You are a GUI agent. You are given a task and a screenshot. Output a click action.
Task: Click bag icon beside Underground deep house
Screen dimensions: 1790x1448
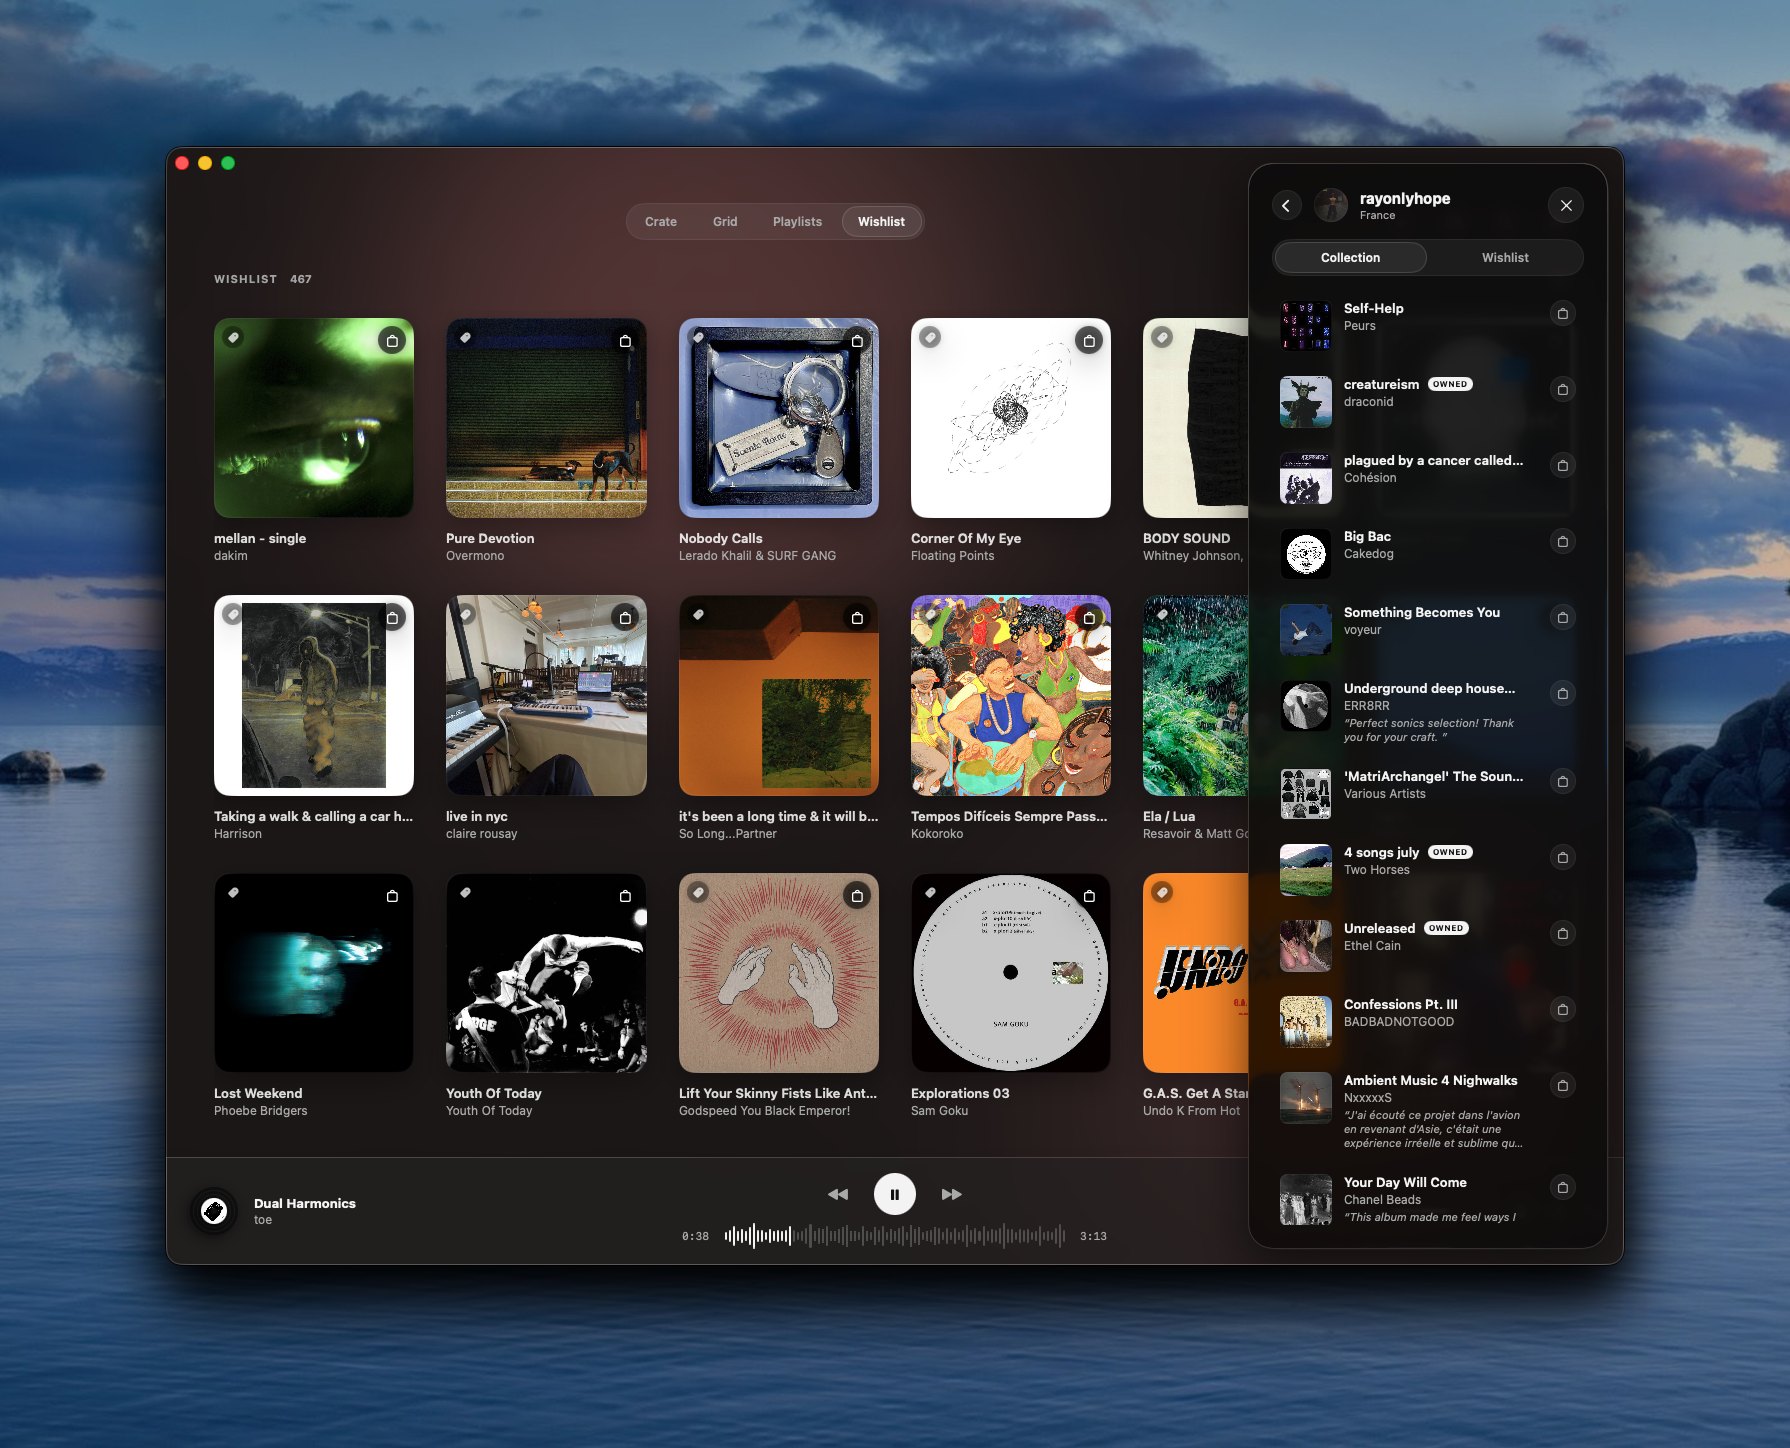(x=1563, y=693)
